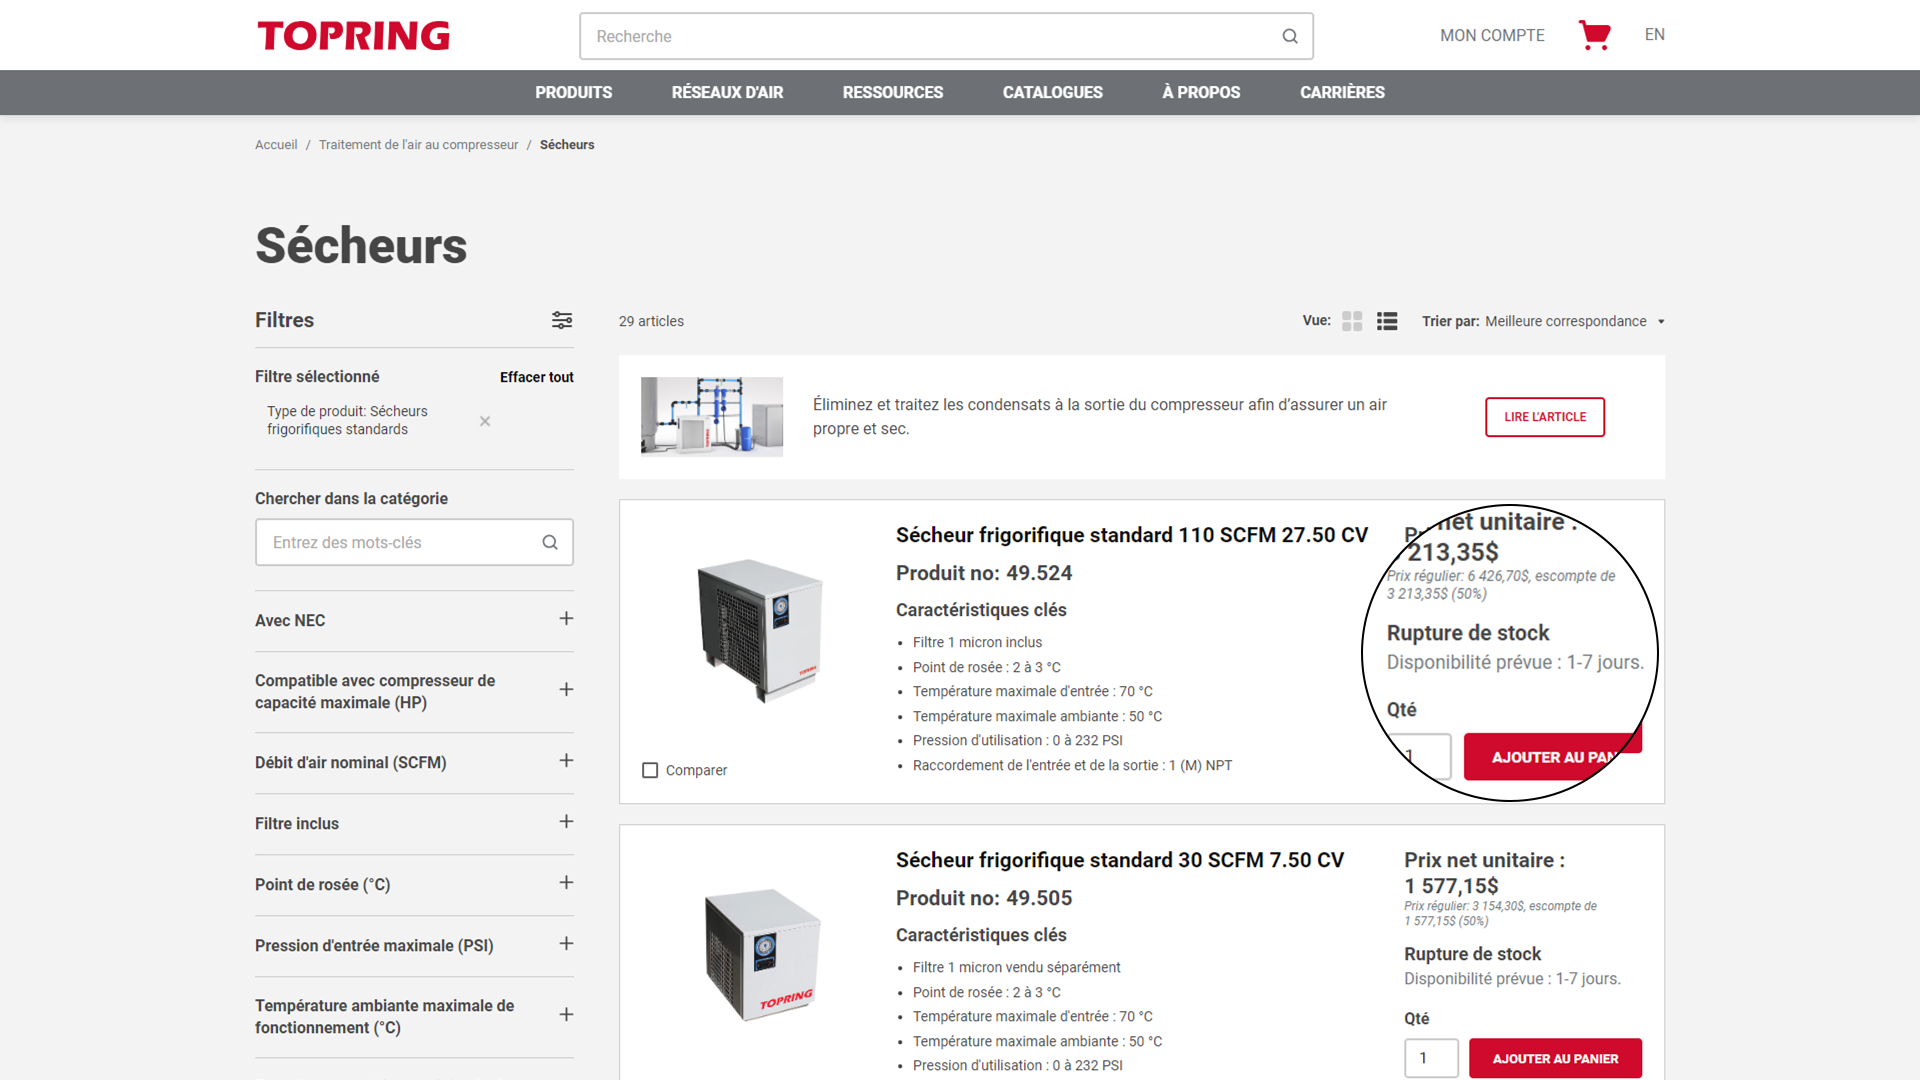Click the TOPRING logo
Image resolution: width=1920 pixels, height=1080 pixels.
coord(353,36)
